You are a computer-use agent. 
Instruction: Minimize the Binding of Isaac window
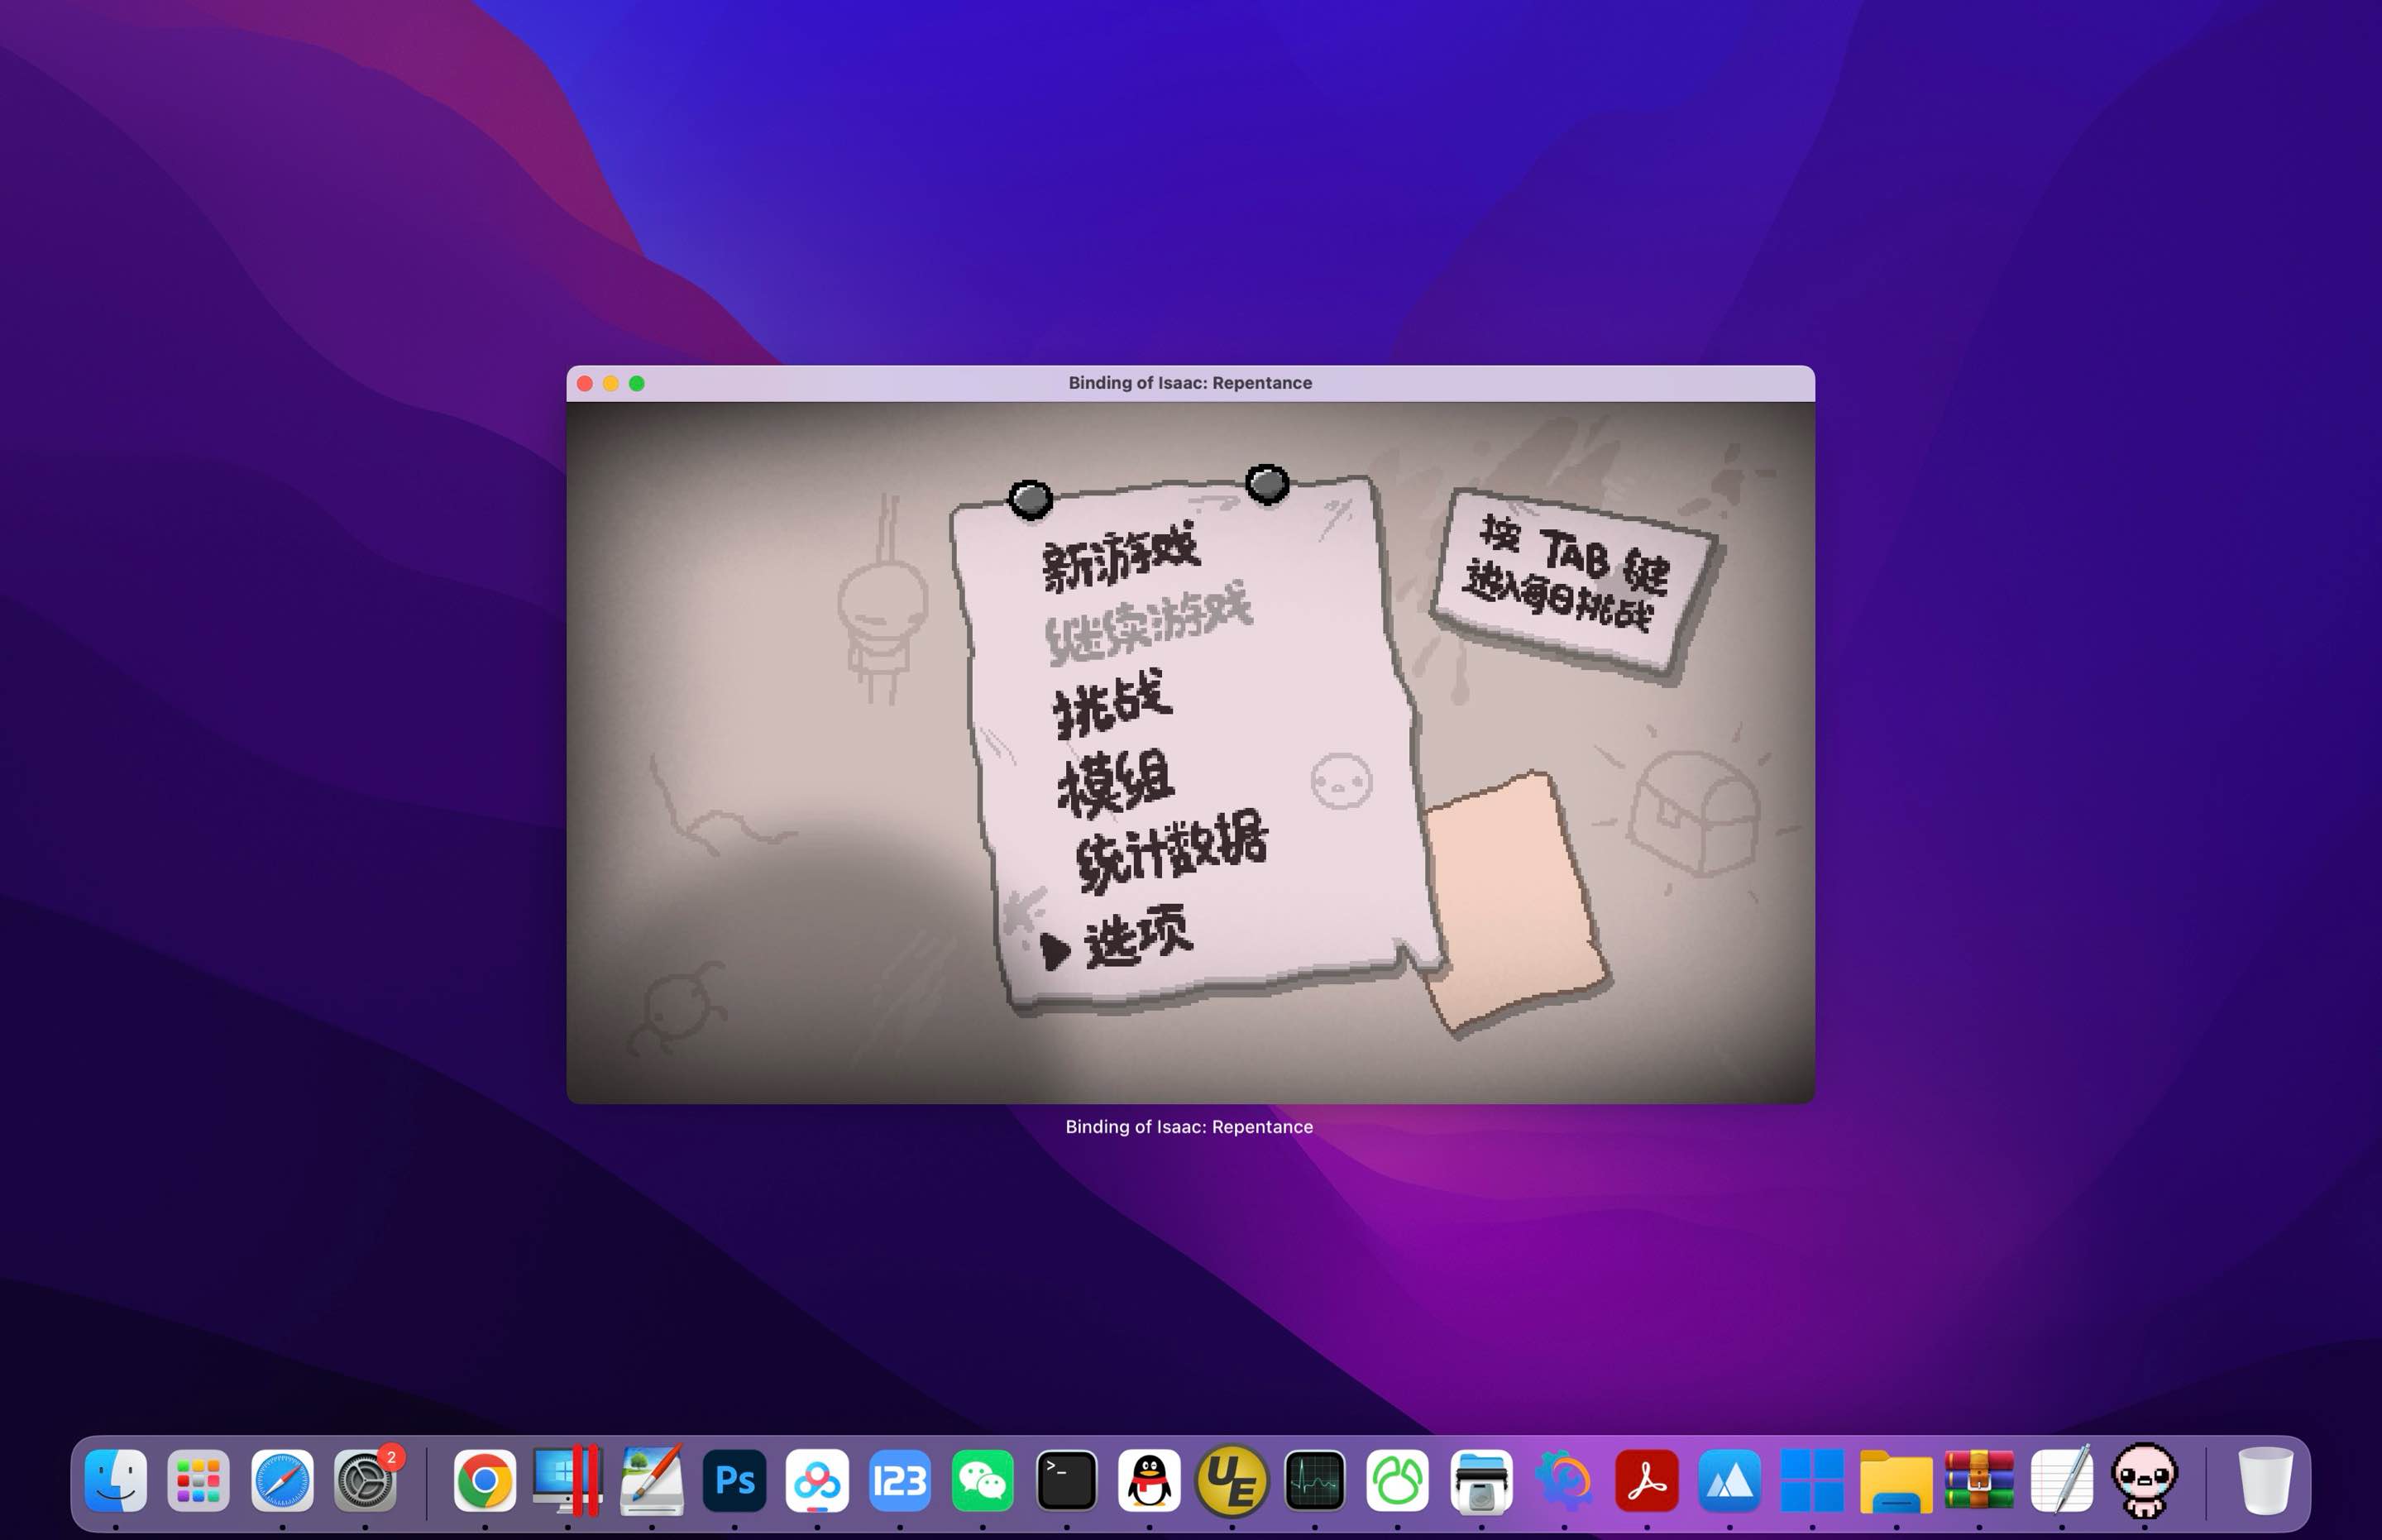611,383
